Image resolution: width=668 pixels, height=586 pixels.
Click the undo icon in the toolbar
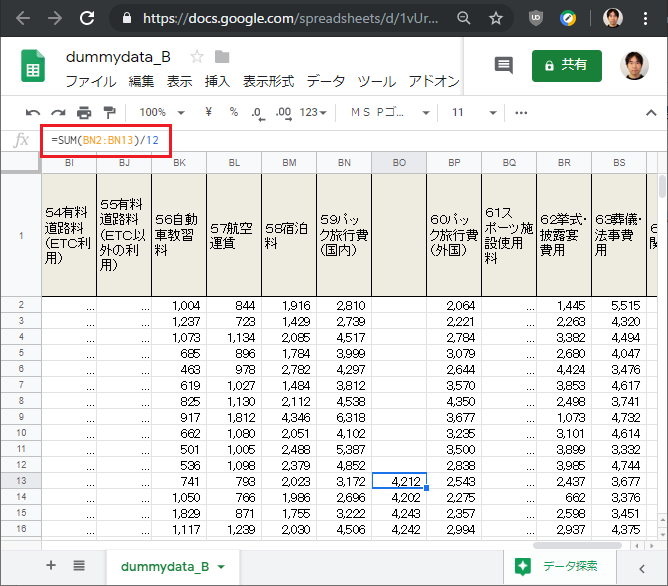[33, 113]
